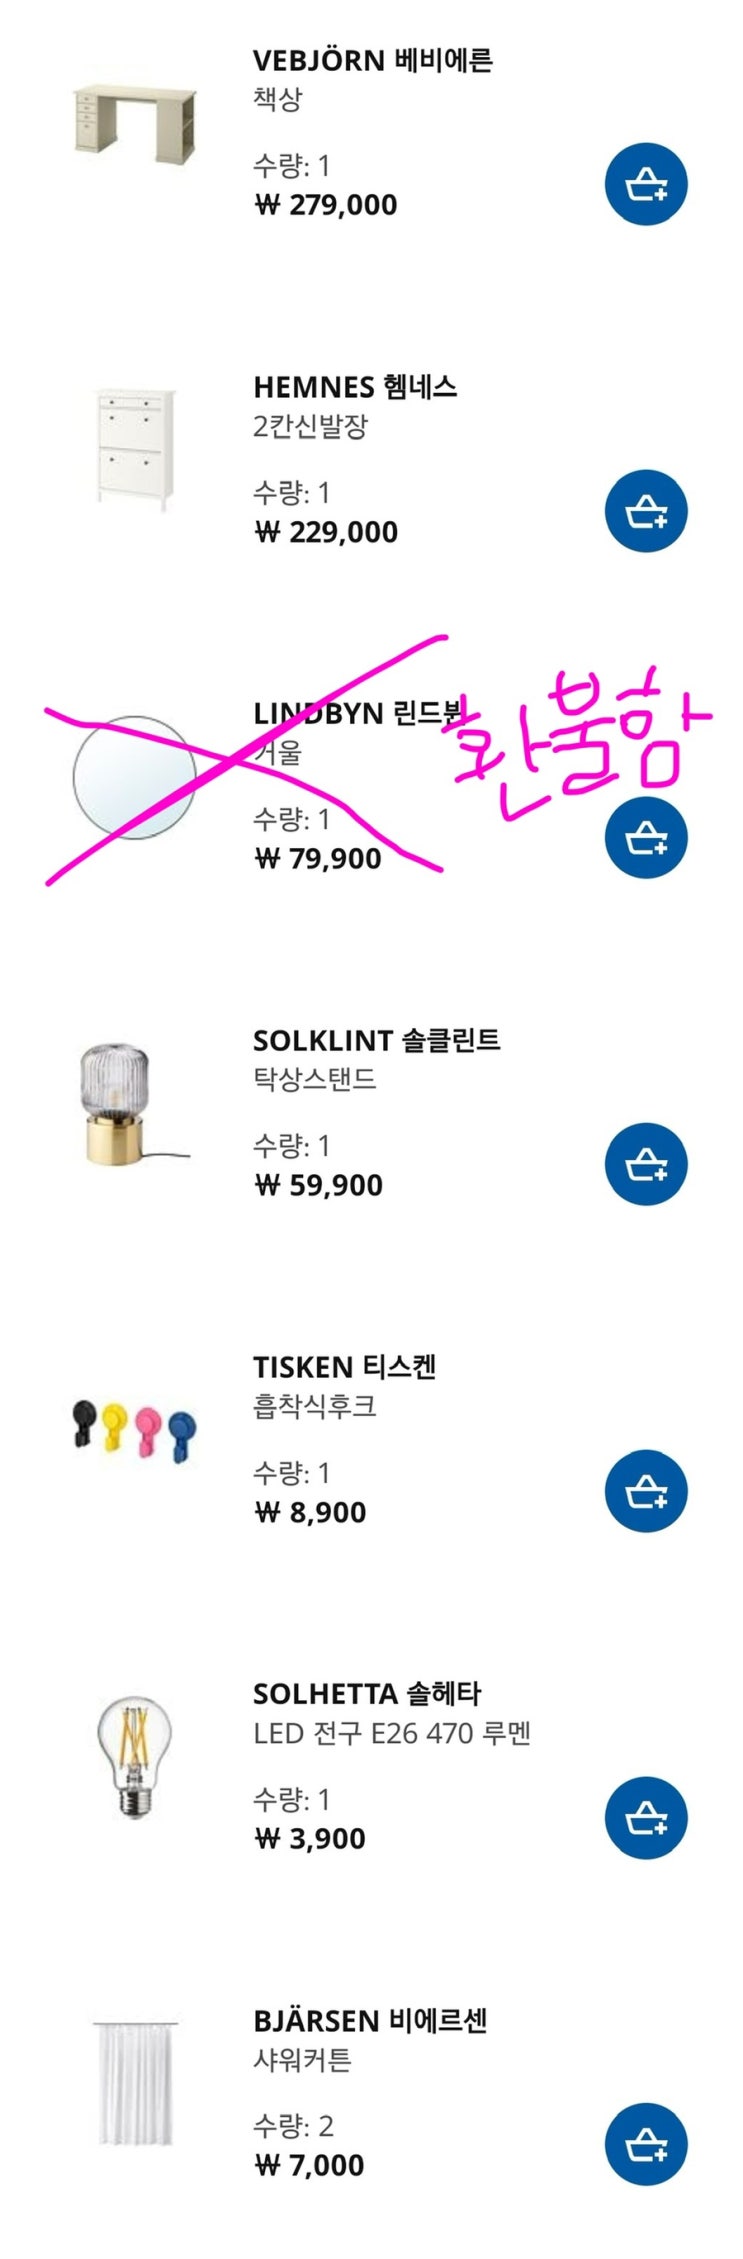Screen dimensions: 743x2259
Task: View the SOLKLINT lamp product image
Action: 135,1104
